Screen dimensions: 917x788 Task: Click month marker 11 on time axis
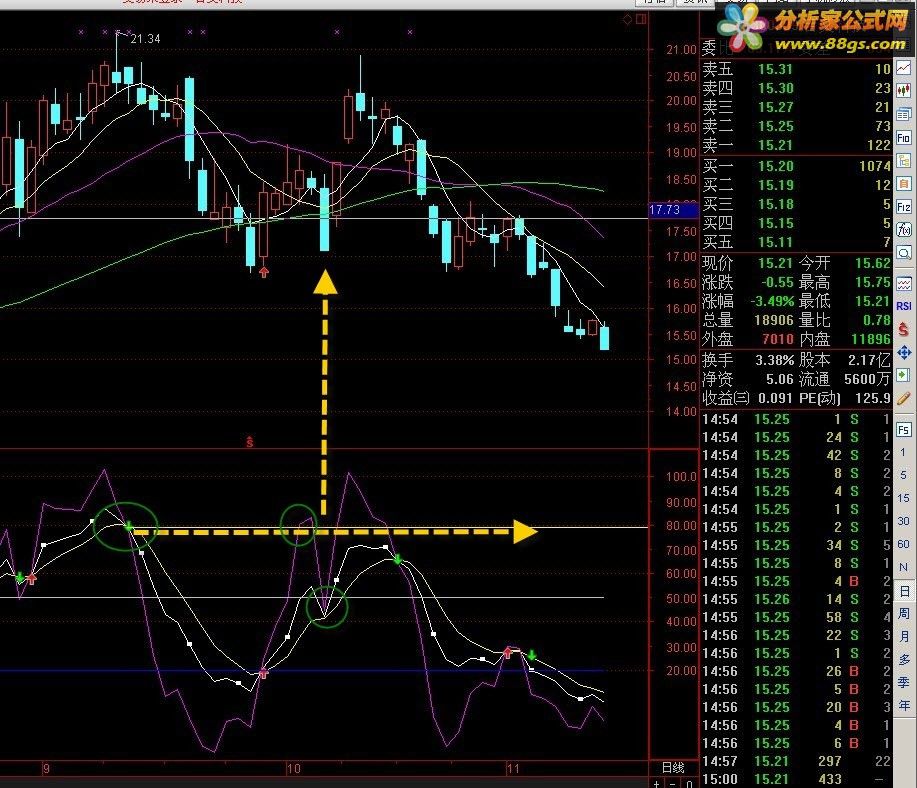coord(513,768)
